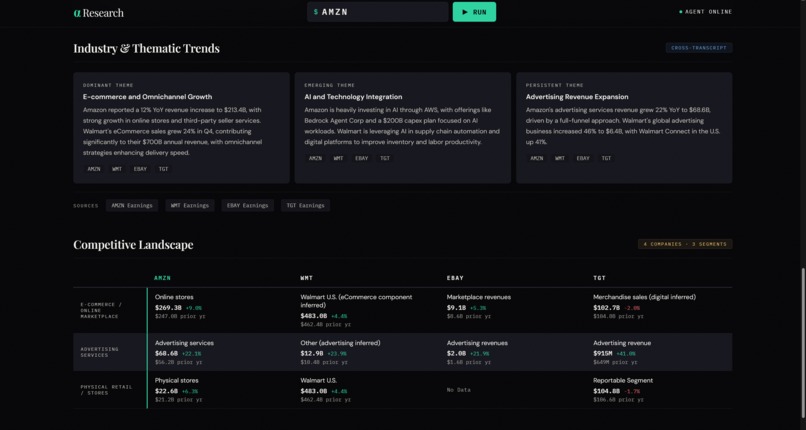Screen dimensions: 806x430
Task: Open the EBAY Earnings source
Action: (x=248, y=205)
